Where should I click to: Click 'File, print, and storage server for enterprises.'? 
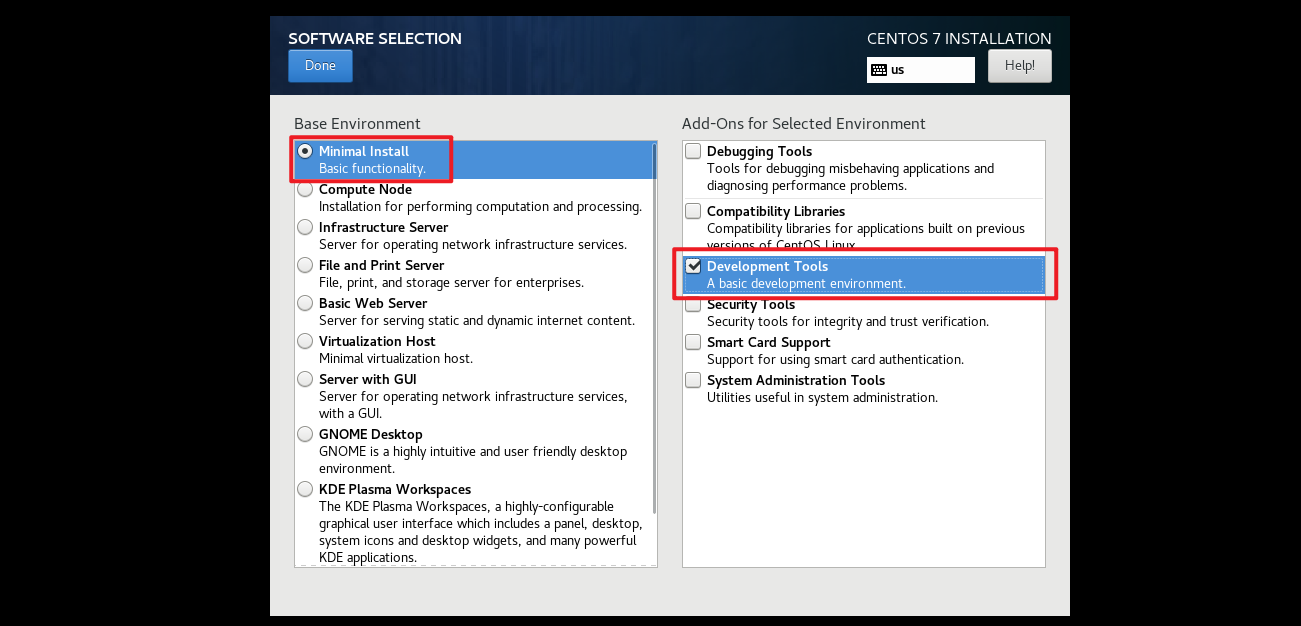(451, 283)
